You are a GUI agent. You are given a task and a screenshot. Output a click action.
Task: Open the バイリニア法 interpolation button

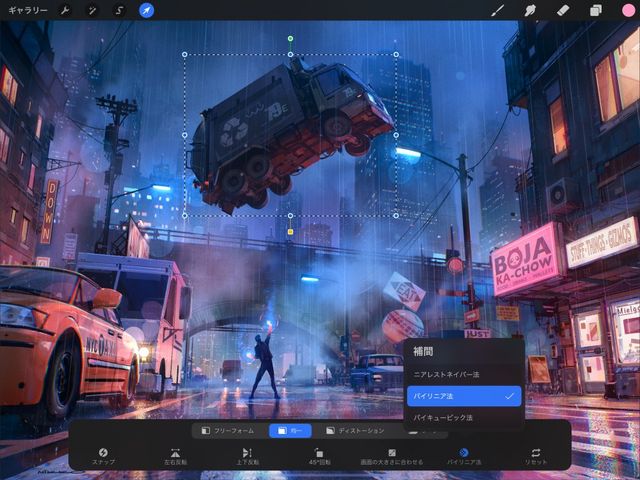[x=464, y=456]
